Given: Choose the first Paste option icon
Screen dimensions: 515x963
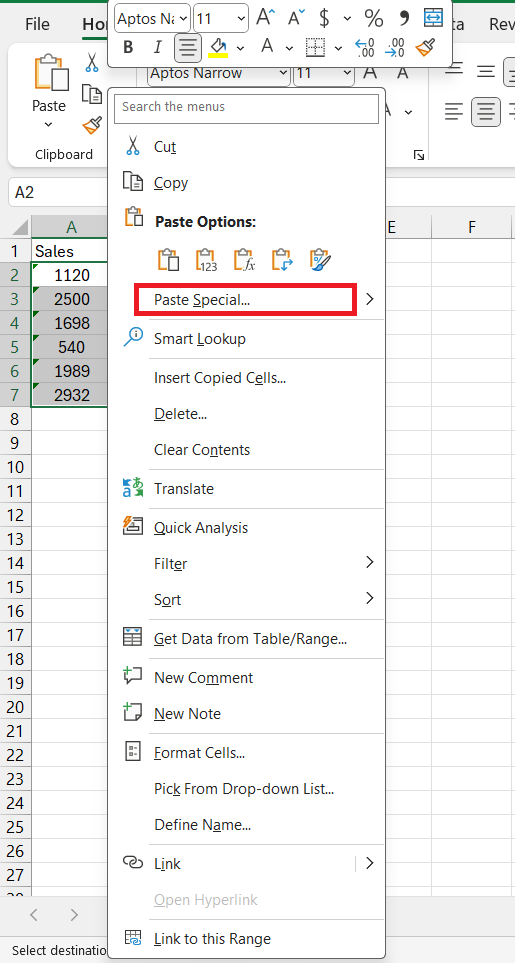Looking at the screenshot, I should (168, 259).
